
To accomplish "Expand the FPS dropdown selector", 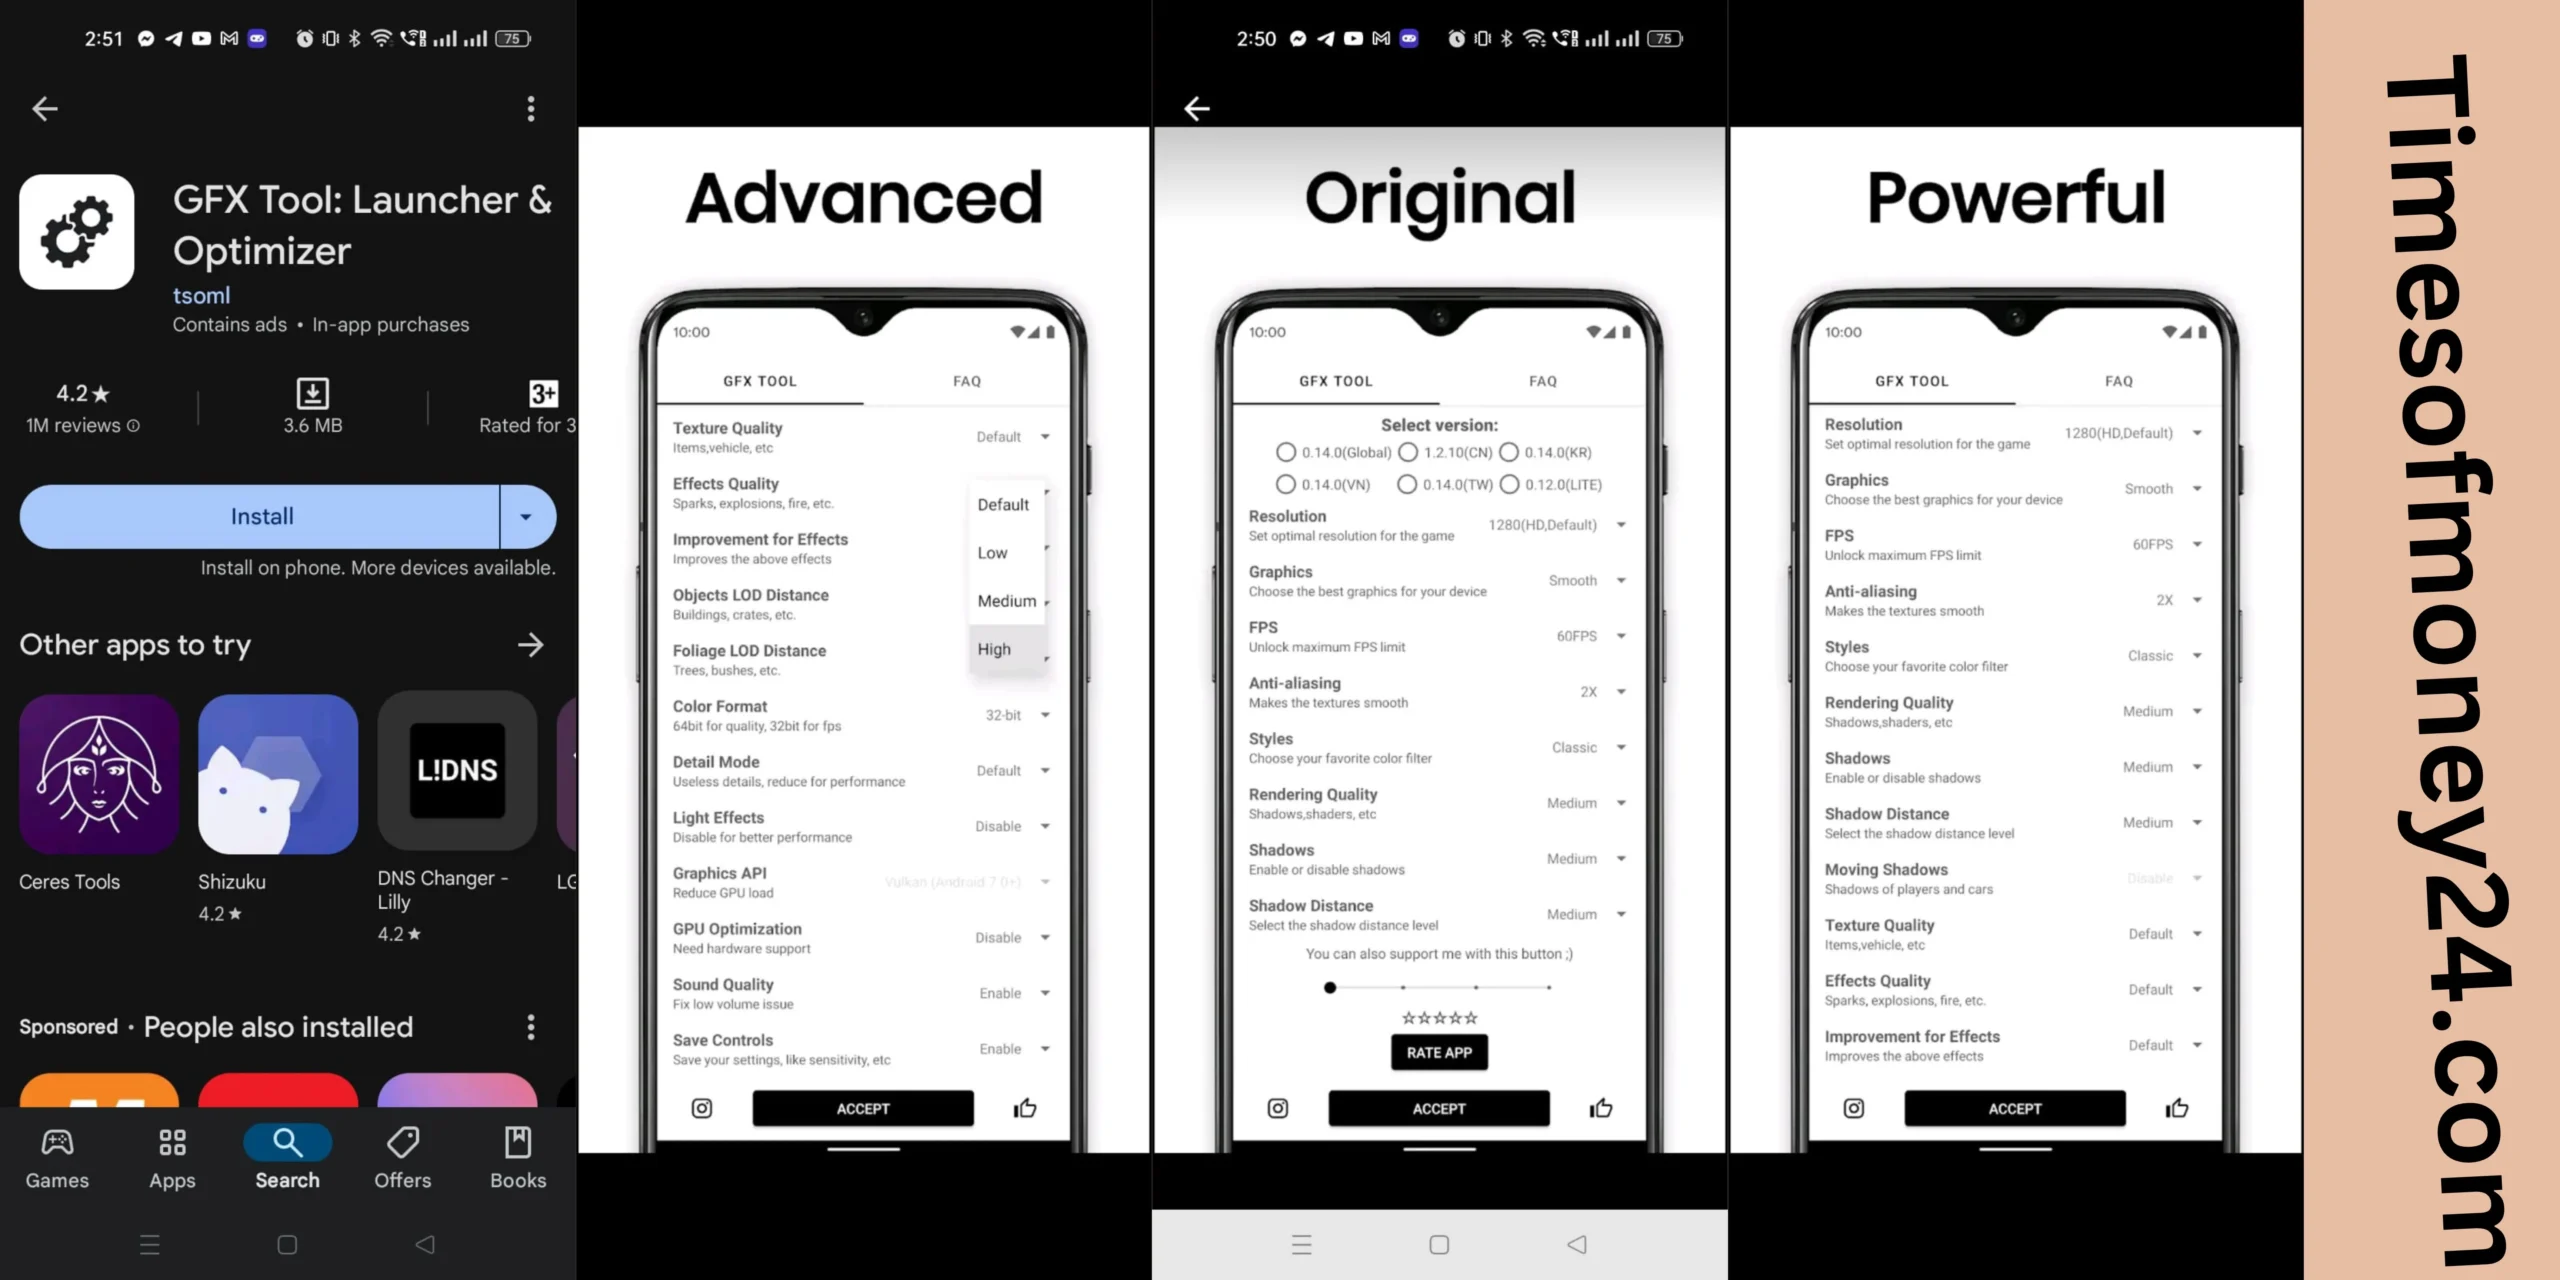I will (1621, 635).
